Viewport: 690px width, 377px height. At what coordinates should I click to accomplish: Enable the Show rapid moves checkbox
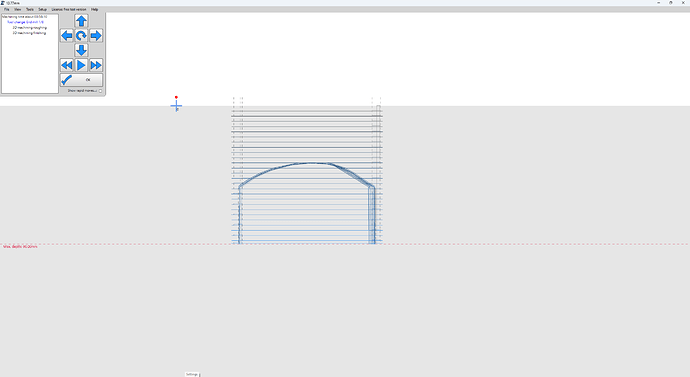(100, 91)
